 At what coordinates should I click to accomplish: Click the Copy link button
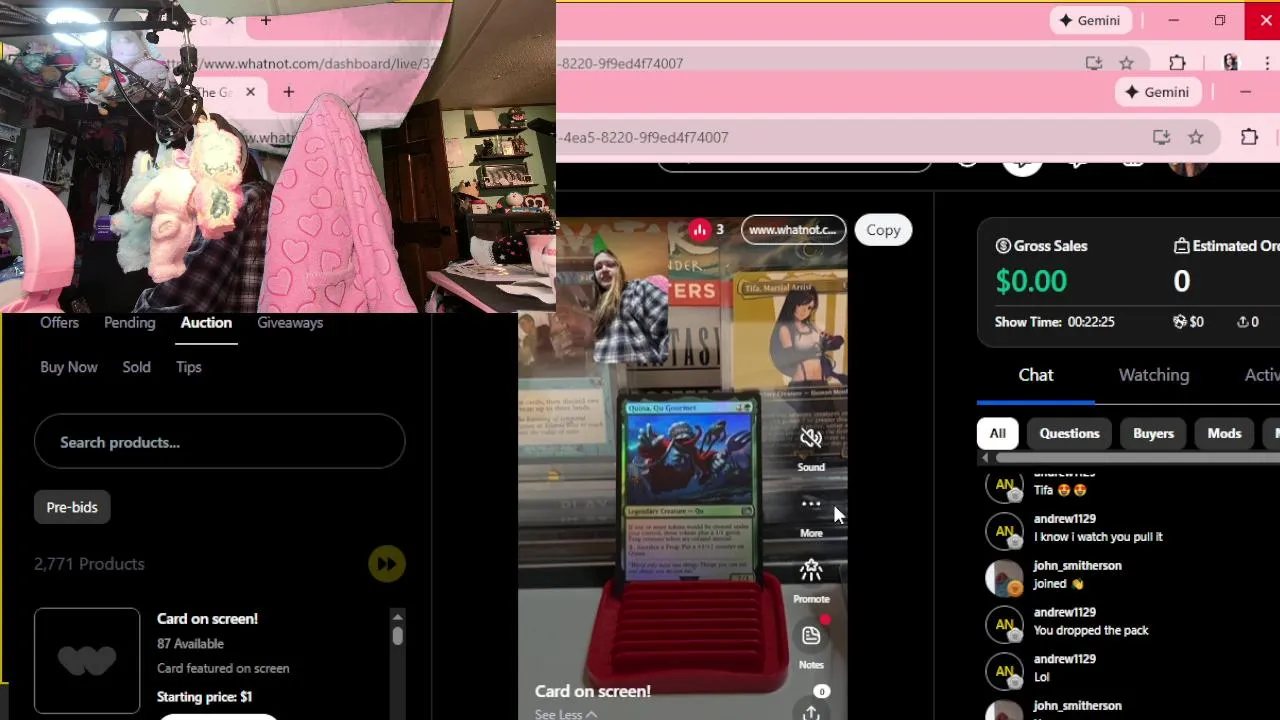(x=883, y=230)
